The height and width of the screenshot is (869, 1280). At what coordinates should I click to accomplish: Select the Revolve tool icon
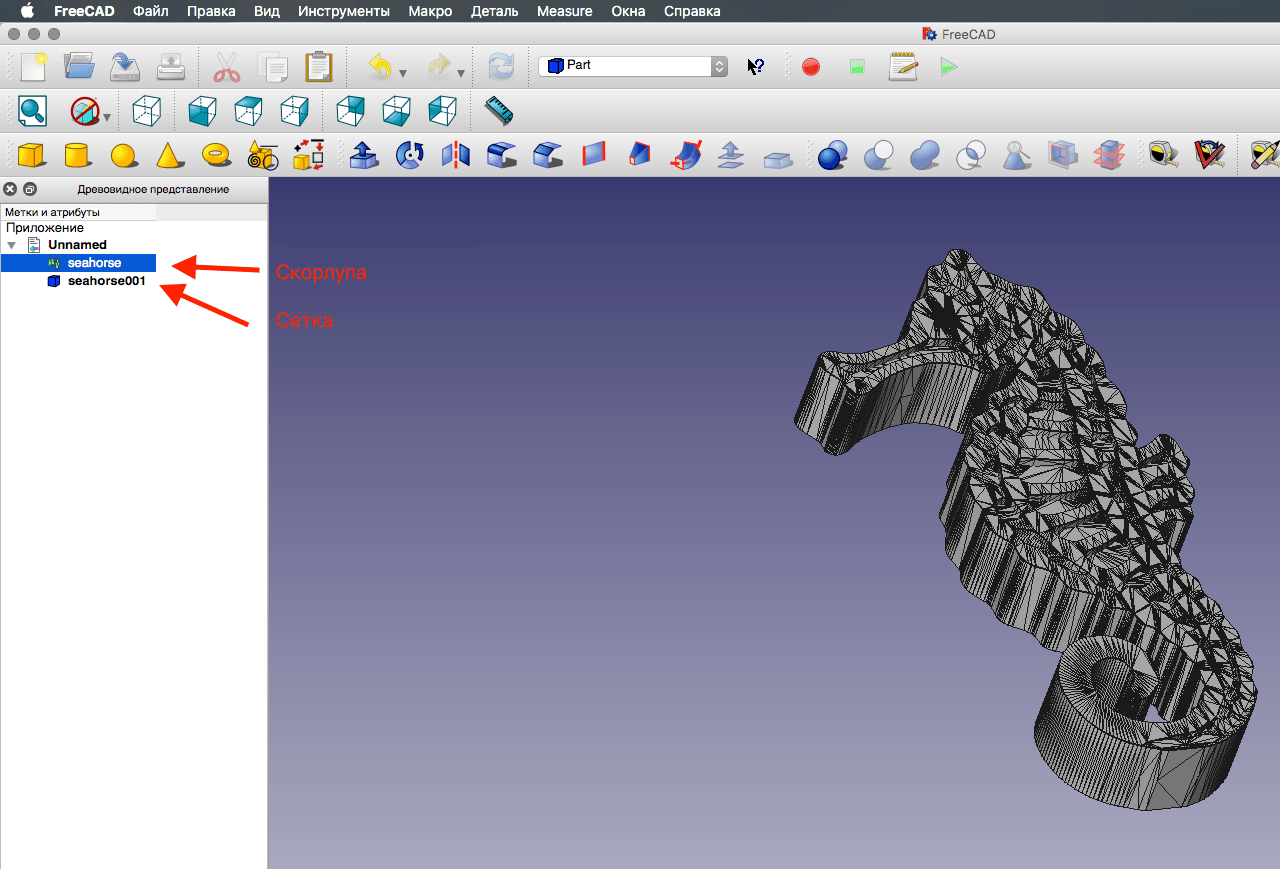tap(410, 155)
